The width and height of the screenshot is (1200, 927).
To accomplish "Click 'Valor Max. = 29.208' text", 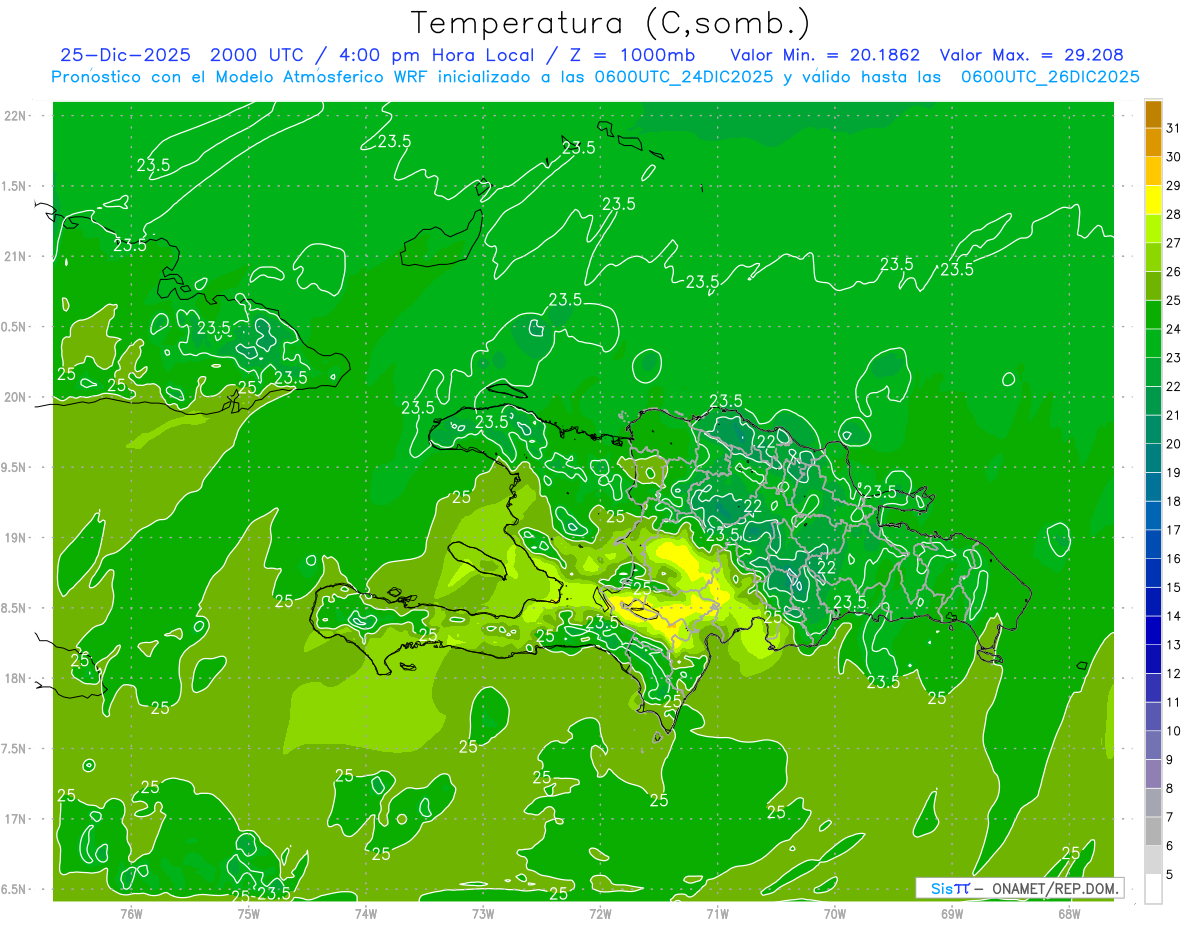I will [1031, 55].
